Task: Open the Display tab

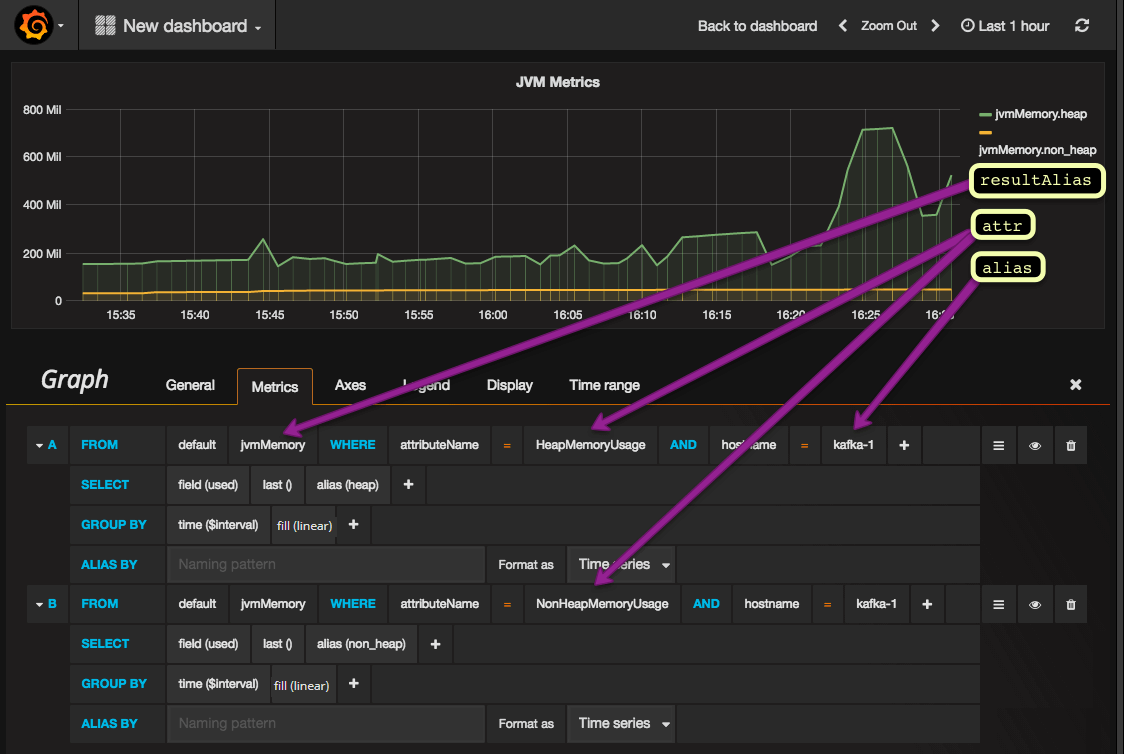Action: [510, 386]
